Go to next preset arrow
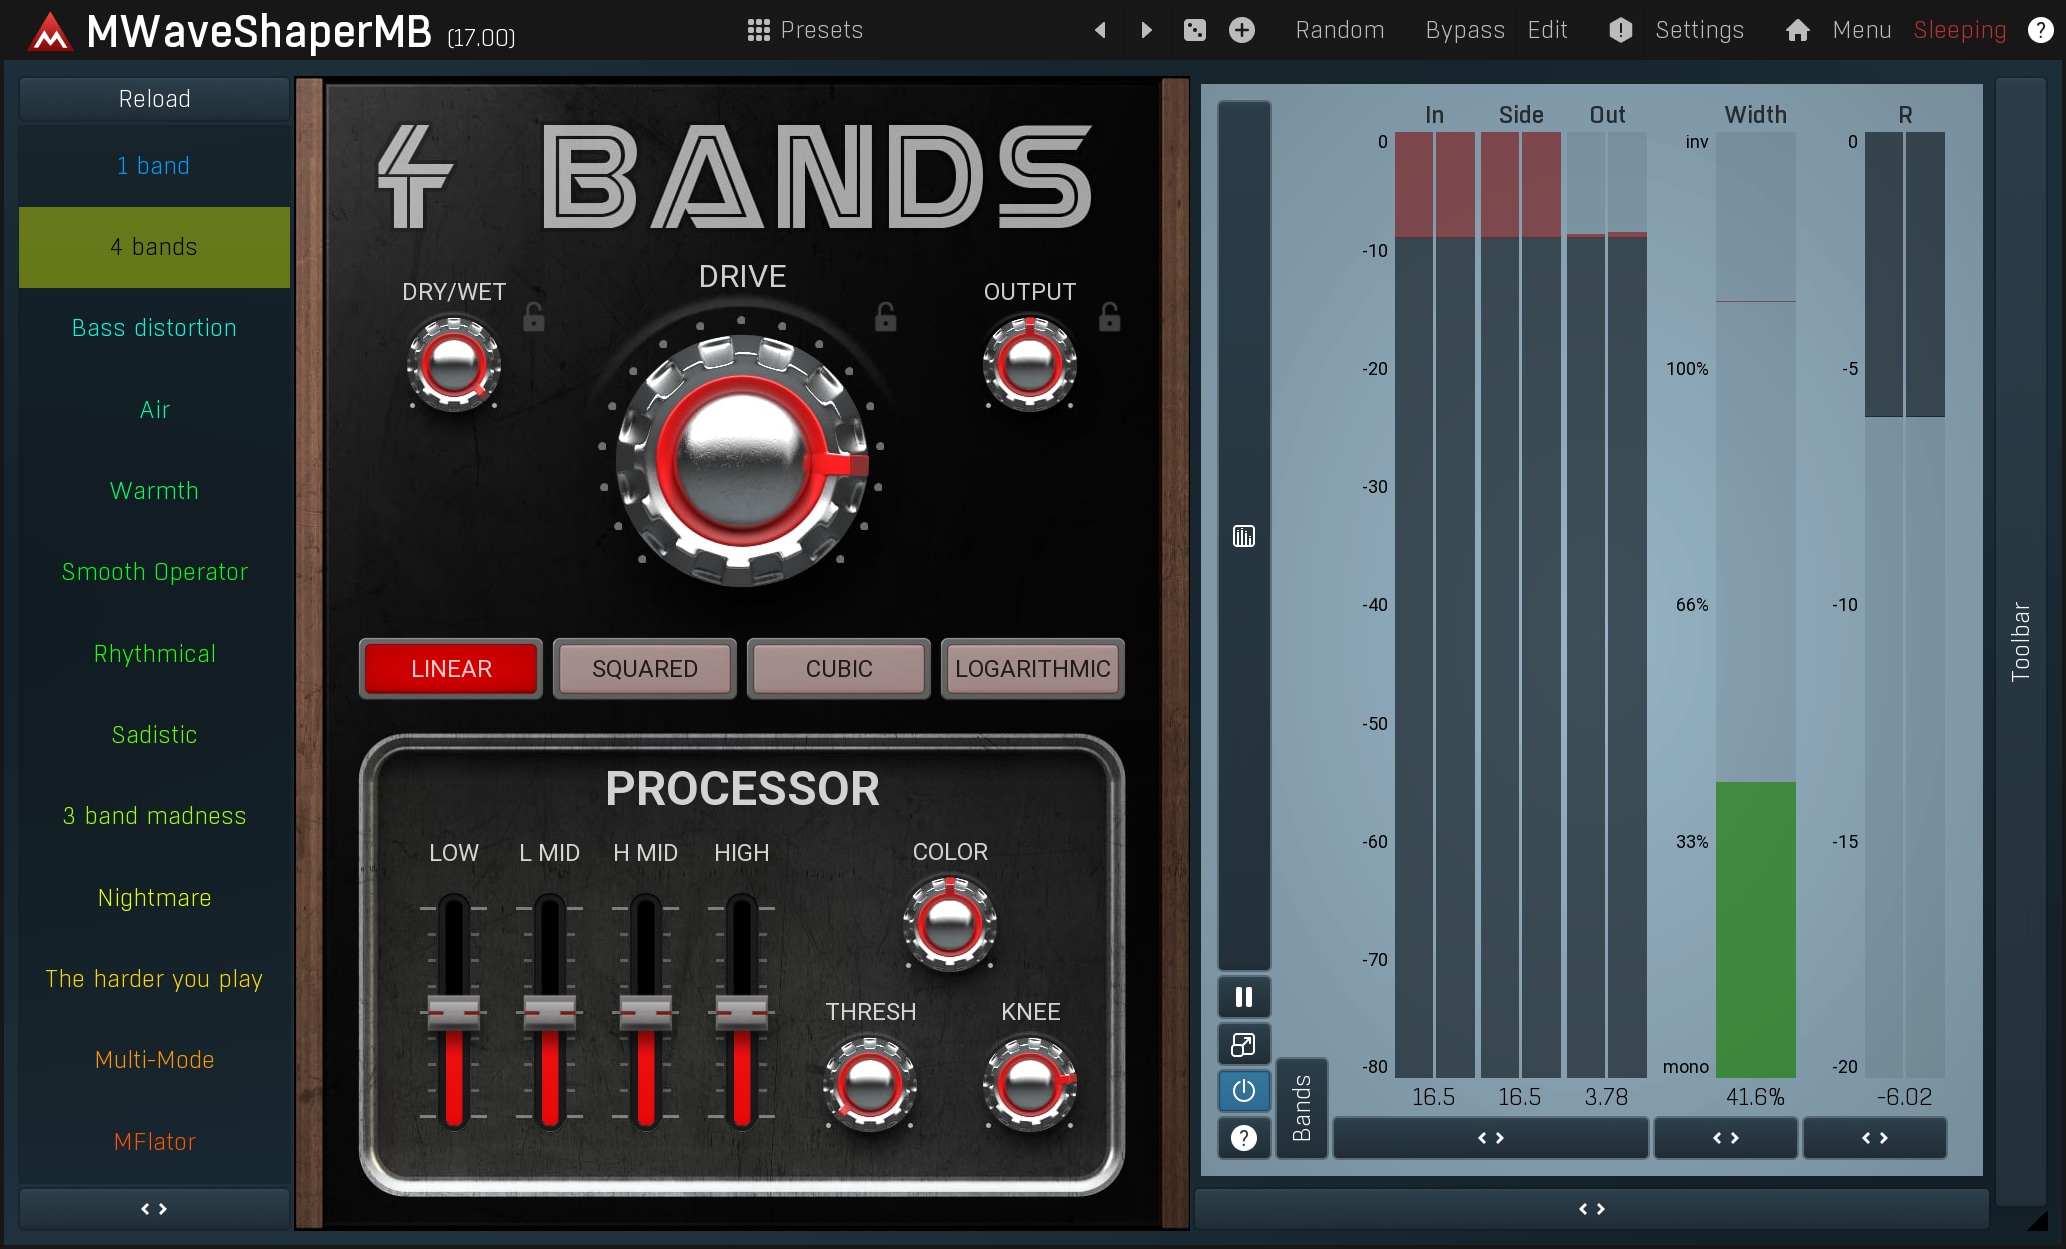Image resolution: width=2066 pixels, height=1249 pixels. pos(1146,30)
